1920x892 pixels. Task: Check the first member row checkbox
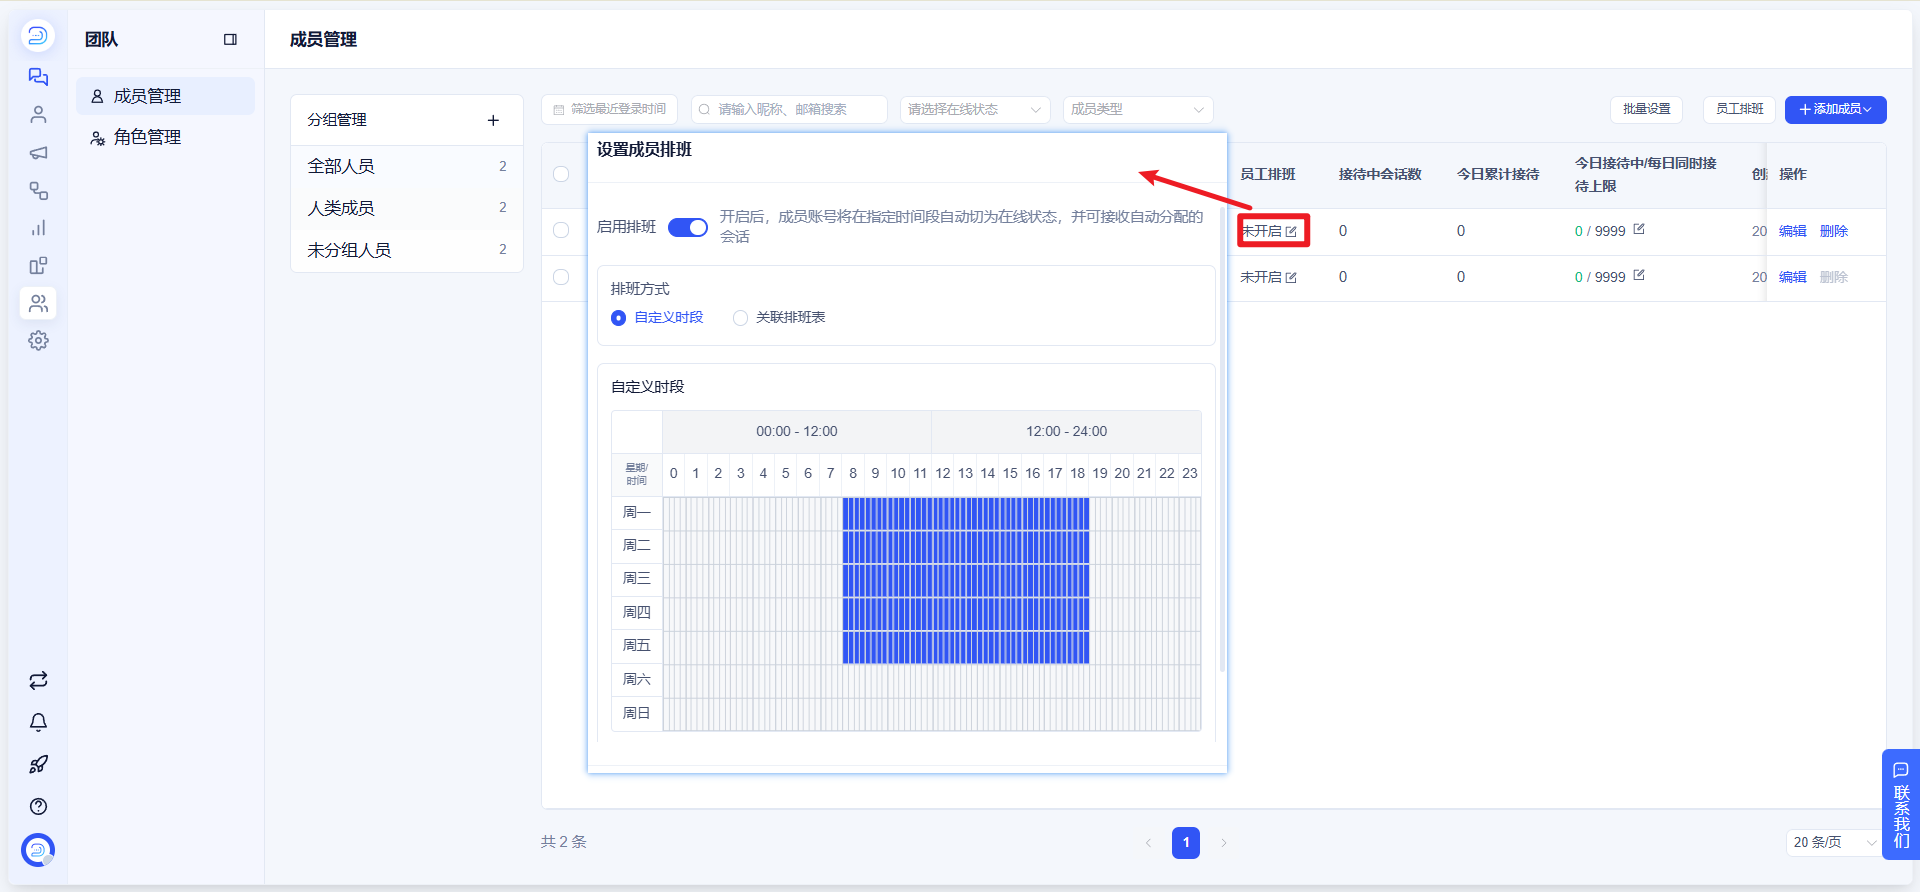point(561,230)
